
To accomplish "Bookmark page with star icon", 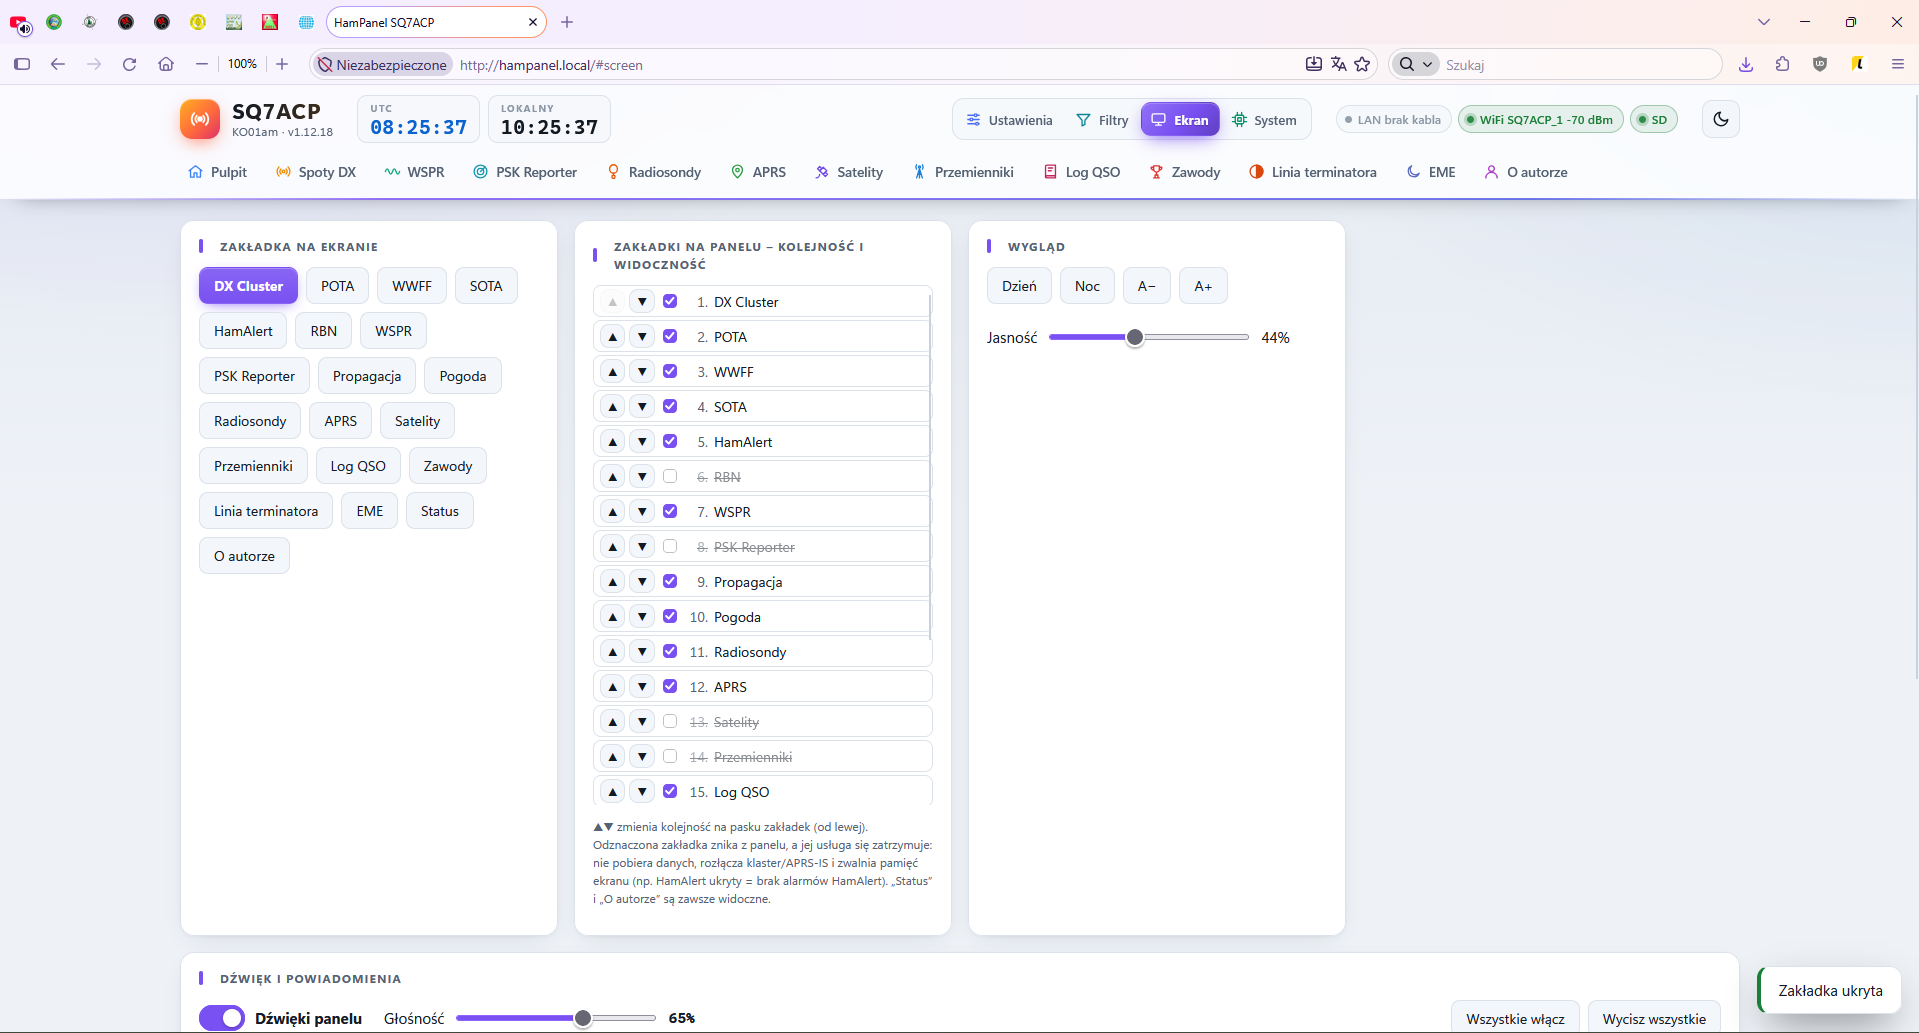I will click(1362, 64).
